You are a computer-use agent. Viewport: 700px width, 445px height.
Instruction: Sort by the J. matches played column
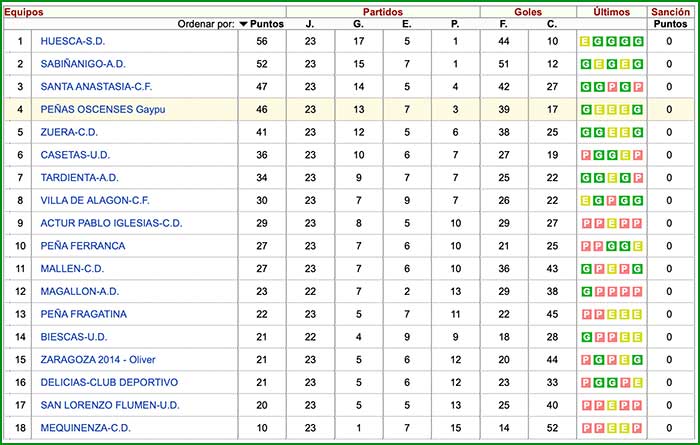(x=310, y=23)
